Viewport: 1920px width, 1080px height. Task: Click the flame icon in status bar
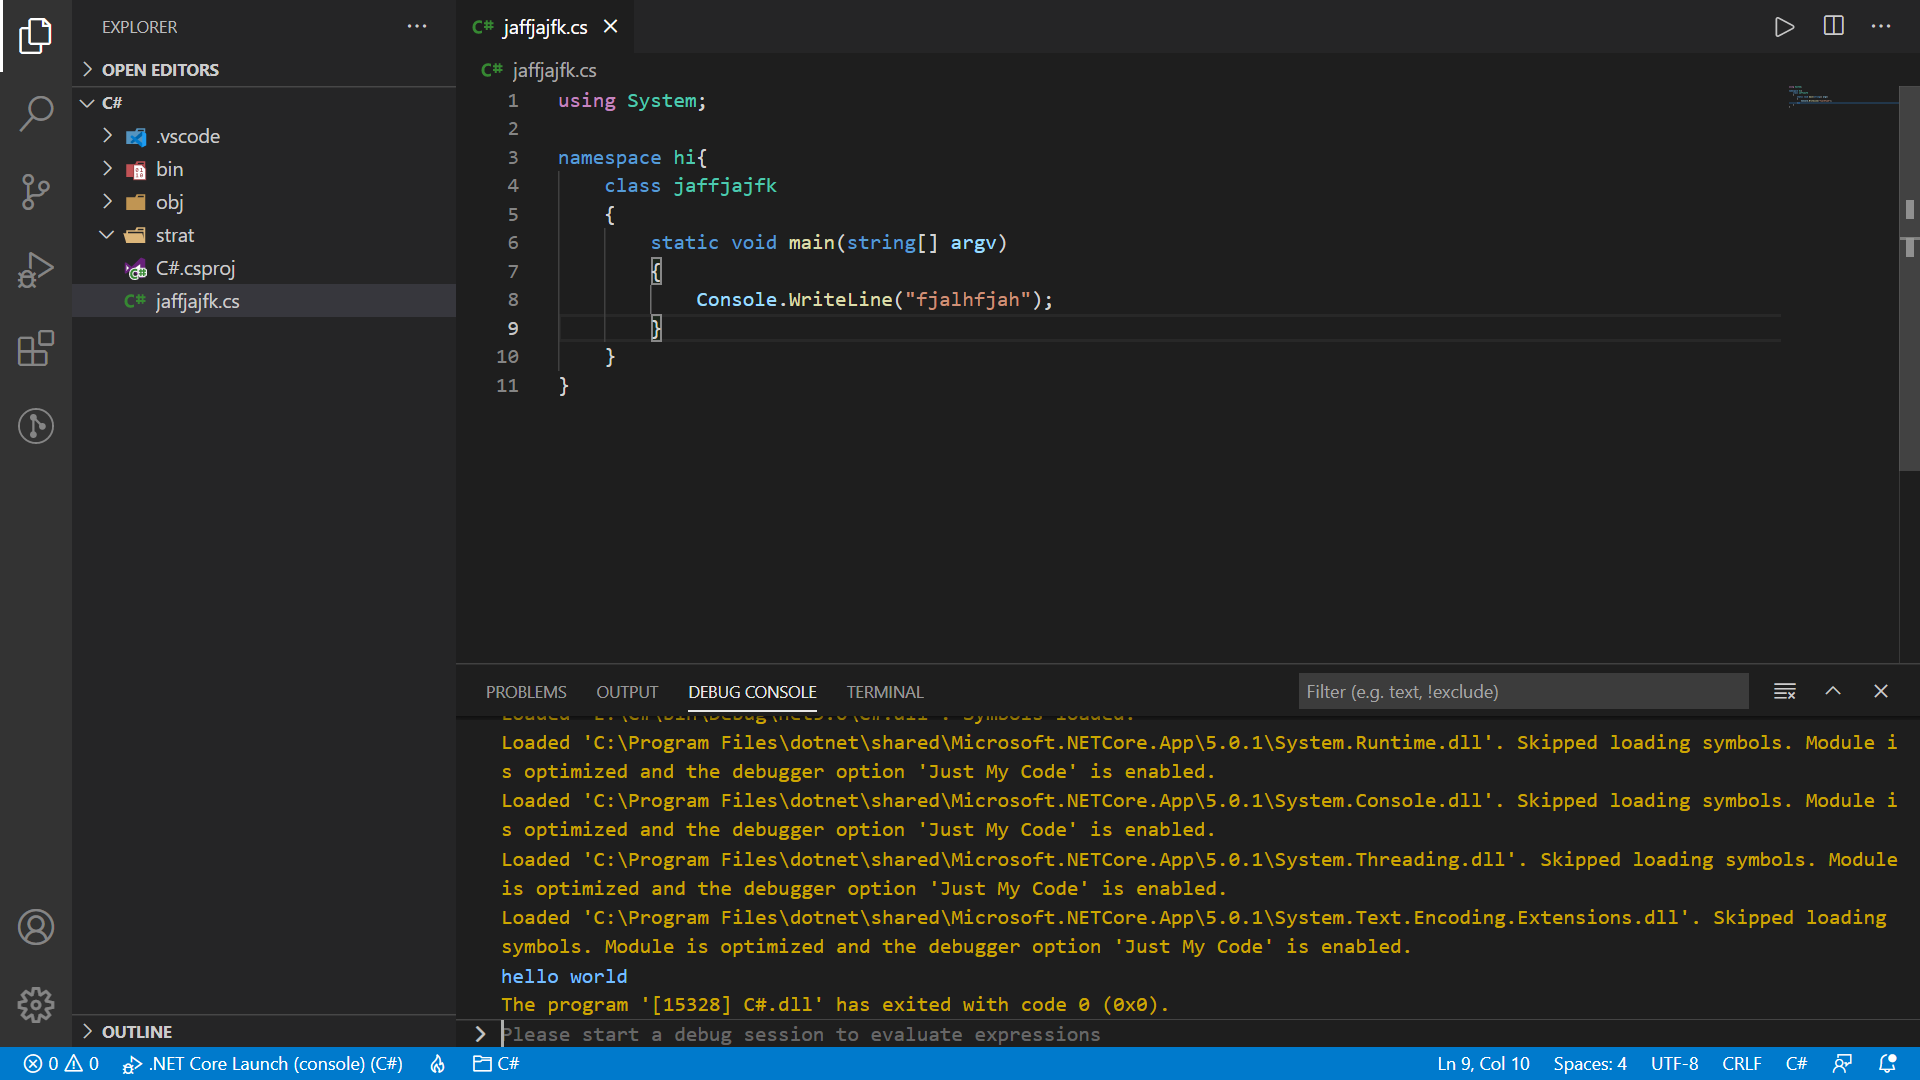click(x=437, y=1064)
